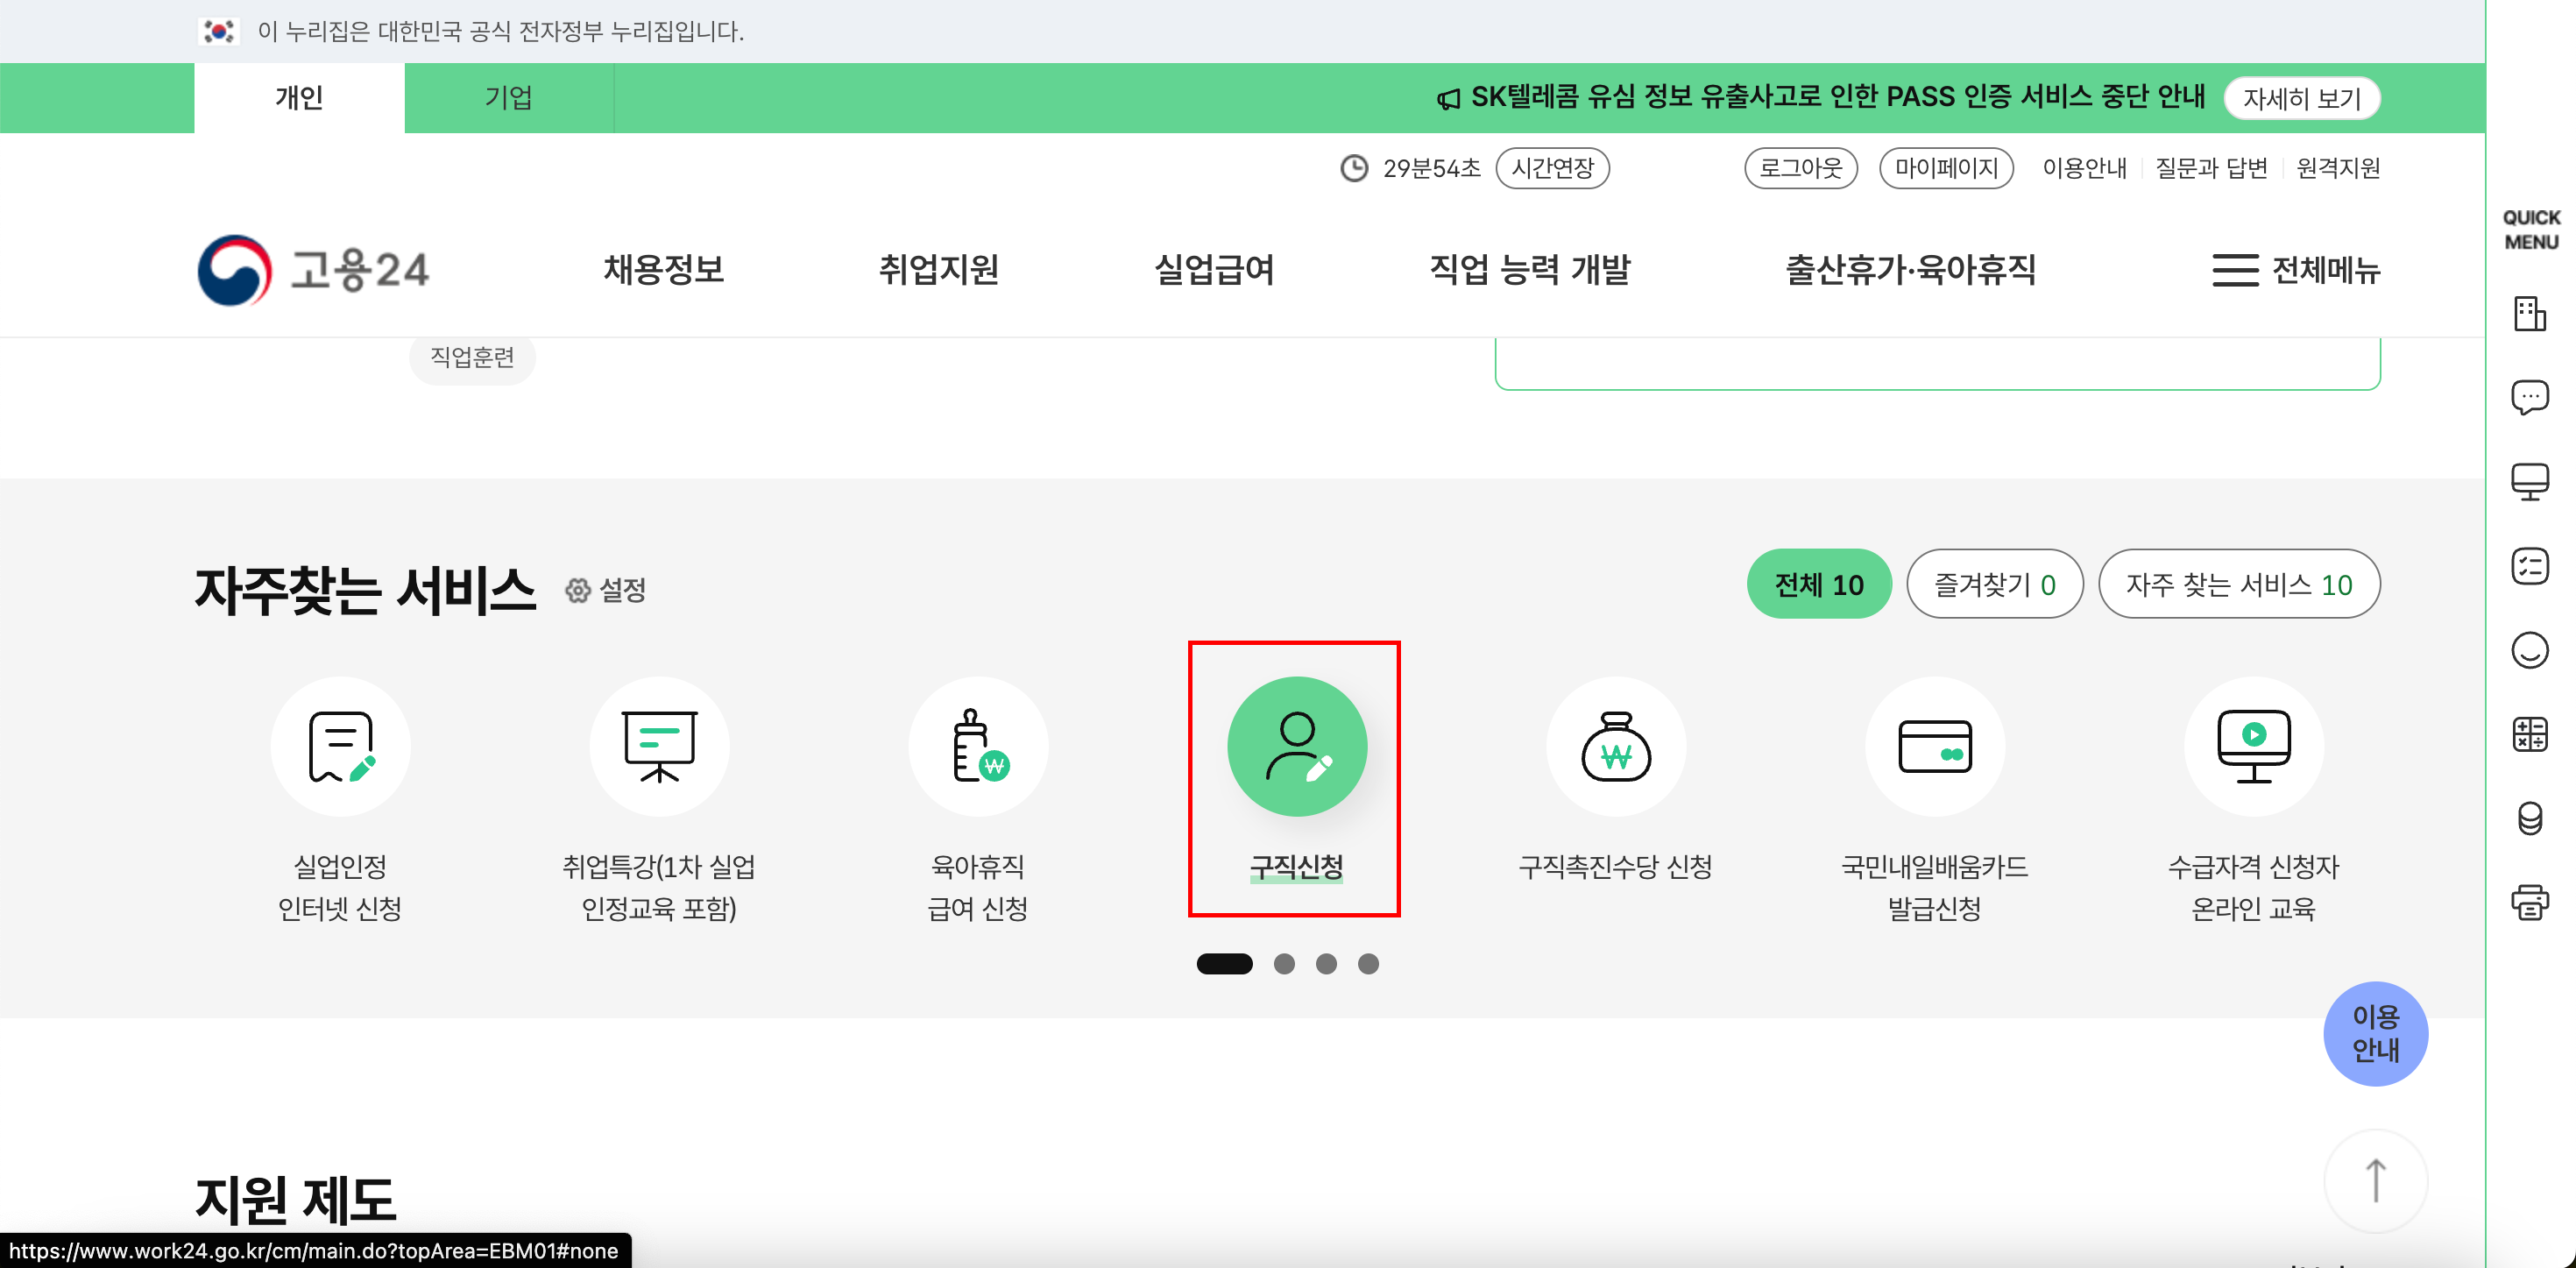The image size is (2576, 1268).
Task: Switch to the 기업 tab
Action: tap(509, 98)
